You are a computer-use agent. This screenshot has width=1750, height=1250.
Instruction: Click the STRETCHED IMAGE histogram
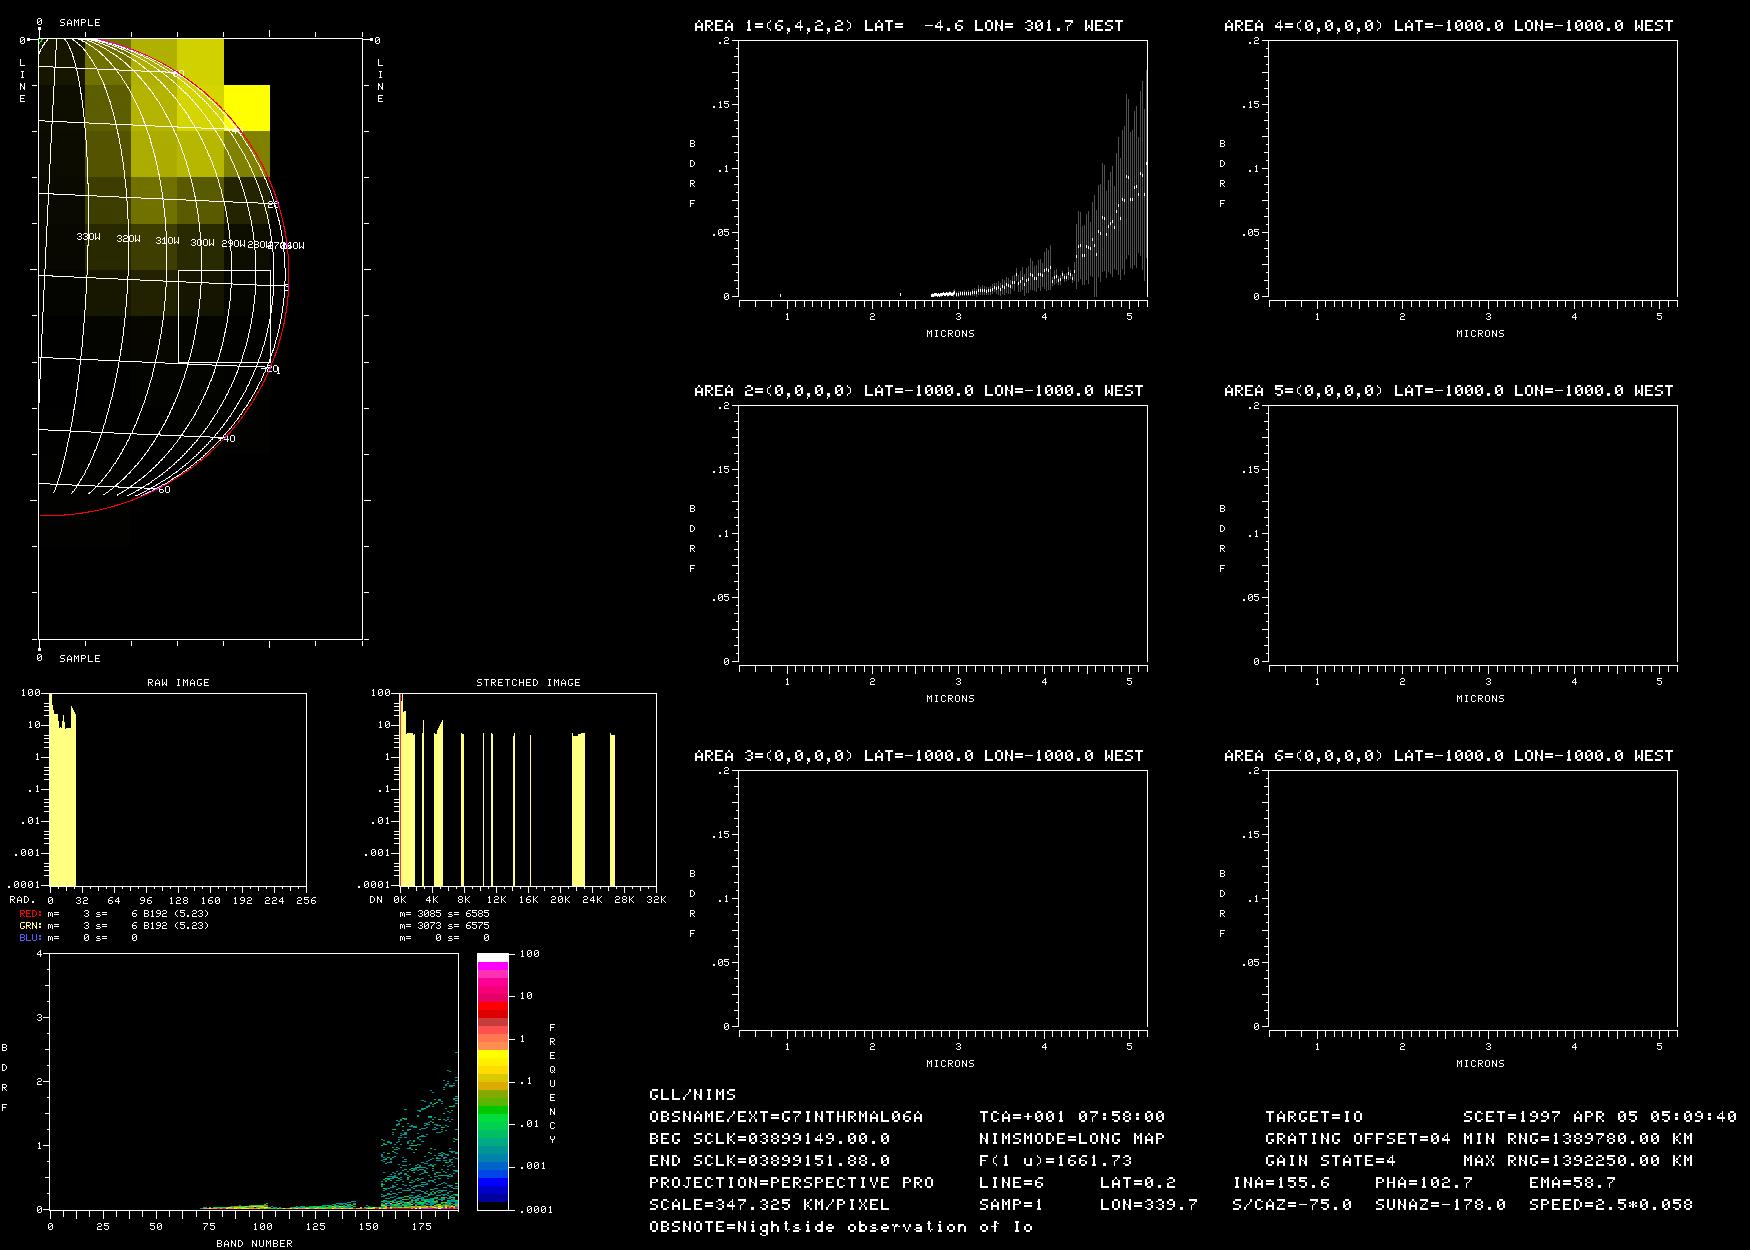coord(528,789)
